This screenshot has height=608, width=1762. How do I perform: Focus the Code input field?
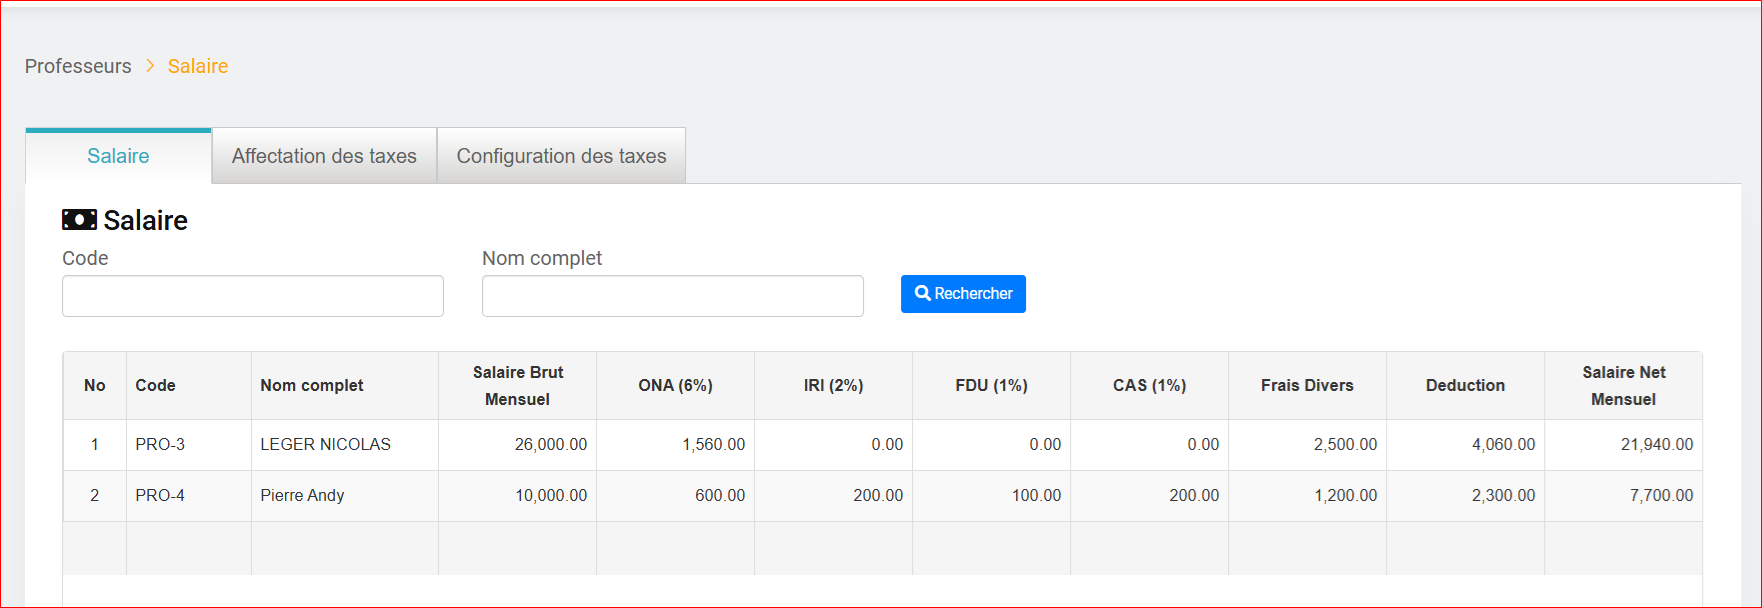click(x=252, y=296)
